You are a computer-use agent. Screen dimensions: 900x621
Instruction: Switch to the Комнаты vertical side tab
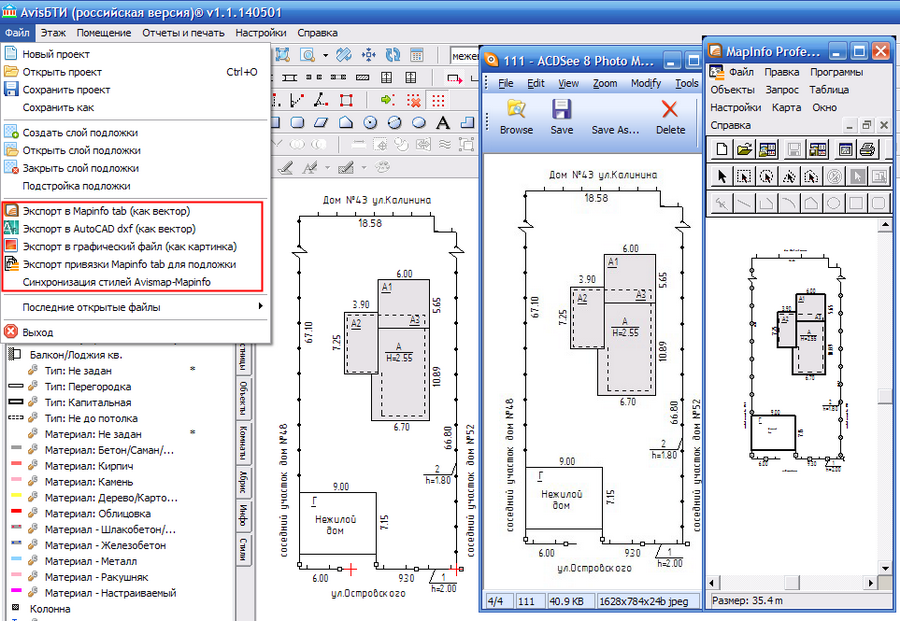[x=244, y=443]
